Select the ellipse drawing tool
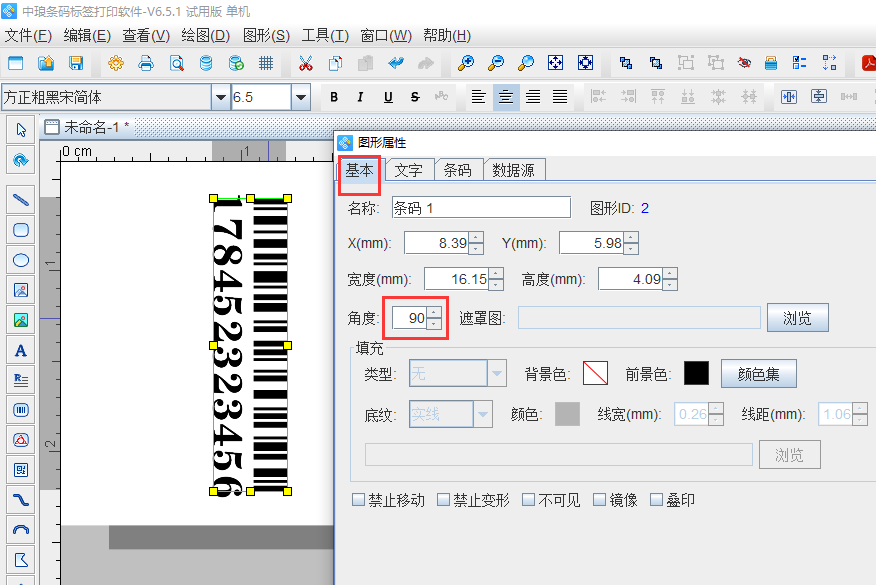This screenshot has height=585, width=876. pyautogui.click(x=21, y=260)
